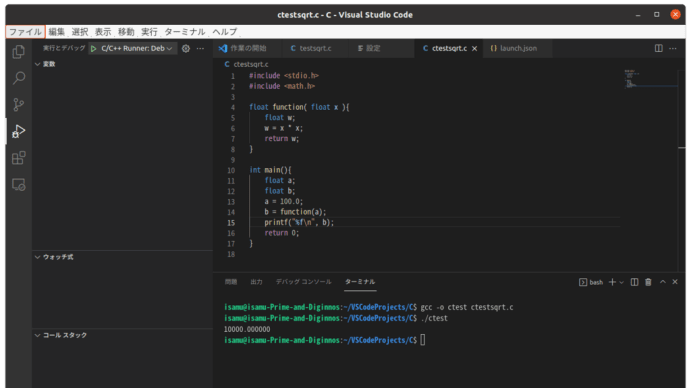Switch to the testsqrt.c tab

click(315, 48)
